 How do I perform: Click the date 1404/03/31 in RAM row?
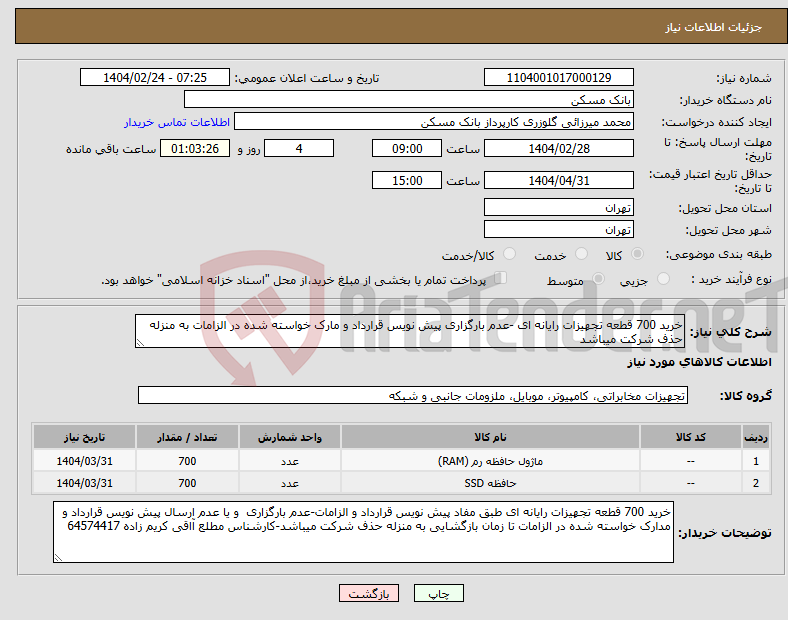tap(84, 461)
